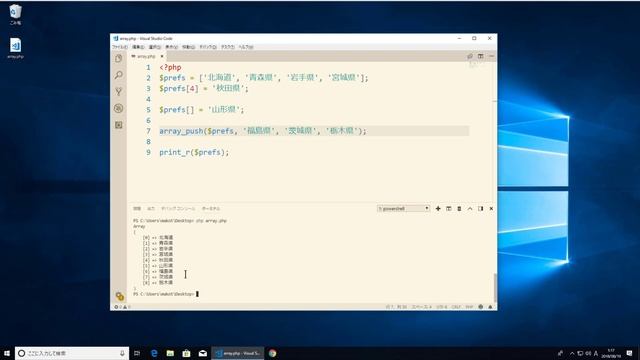640x360 pixels.
Task: Click the UTF-8 encoding in status bar
Action: pos(441,307)
